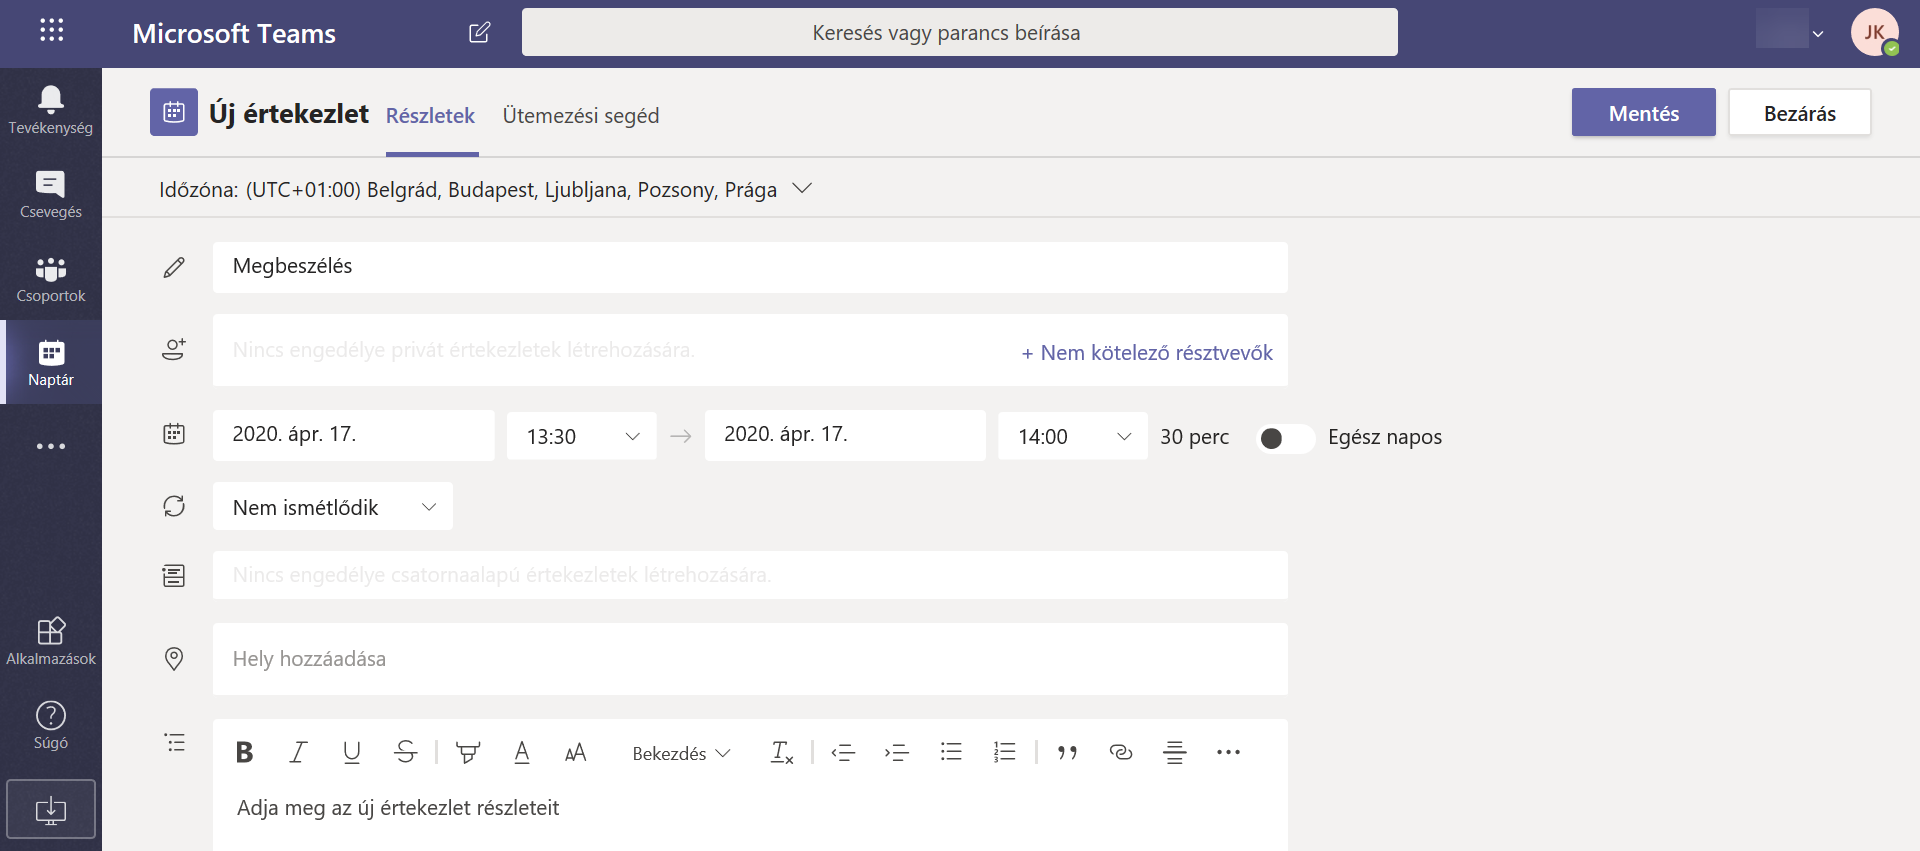Image resolution: width=1920 pixels, height=851 pixels.
Task: Switch to the Ütemezési segéd tab
Action: [580, 116]
